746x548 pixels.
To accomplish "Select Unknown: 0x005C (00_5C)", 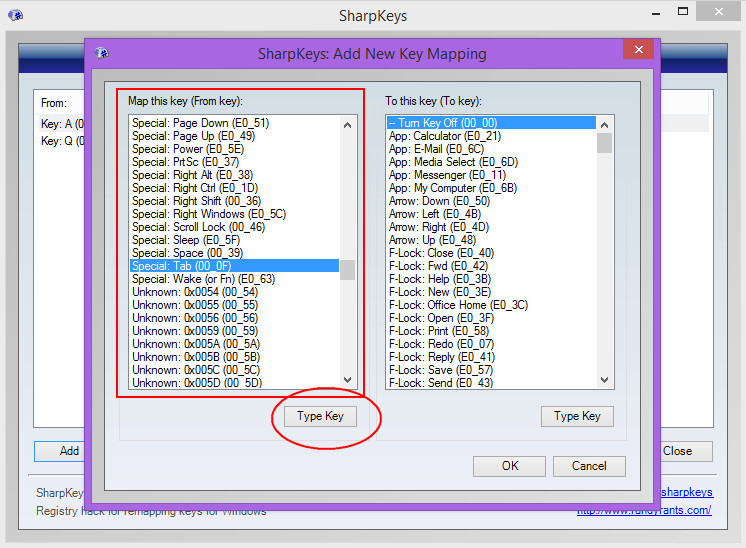I will 234,370.
